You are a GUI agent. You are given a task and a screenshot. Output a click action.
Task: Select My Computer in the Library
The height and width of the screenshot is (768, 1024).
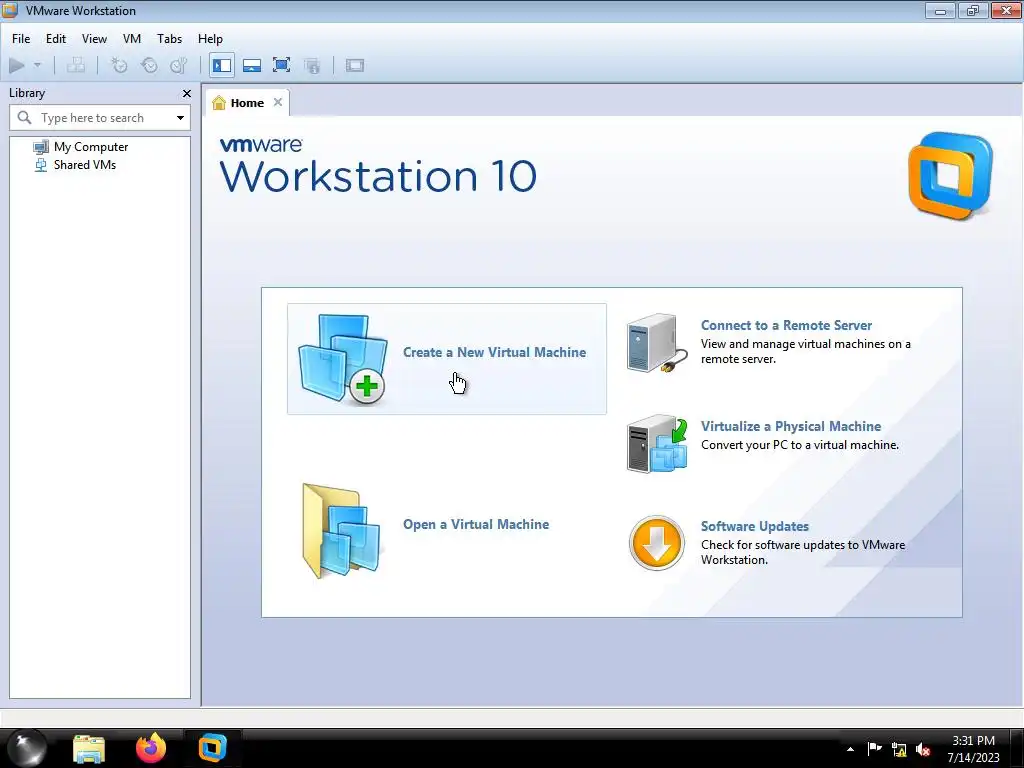(91, 147)
